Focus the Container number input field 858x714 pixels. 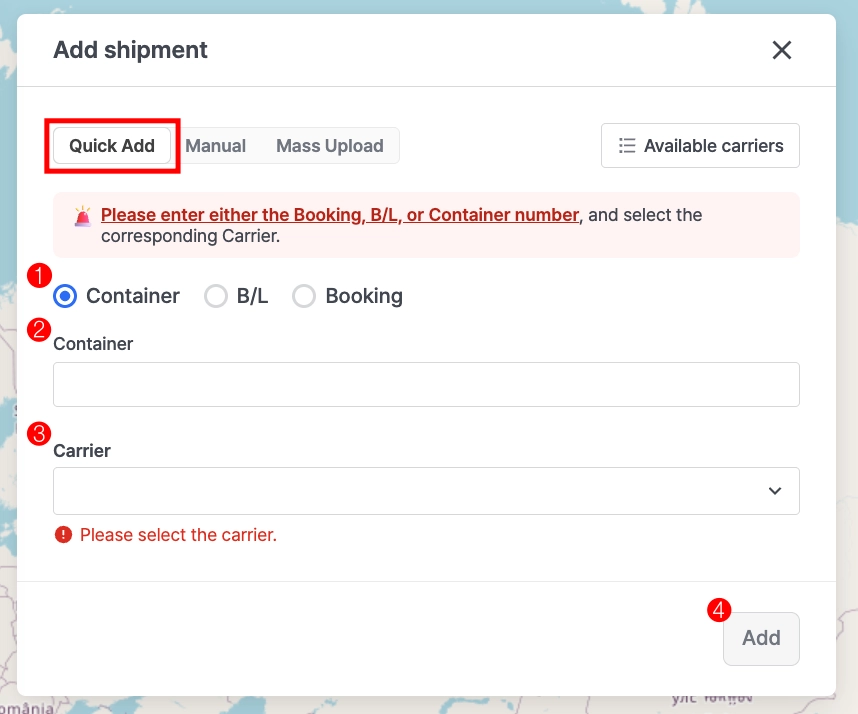pos(426,385)
